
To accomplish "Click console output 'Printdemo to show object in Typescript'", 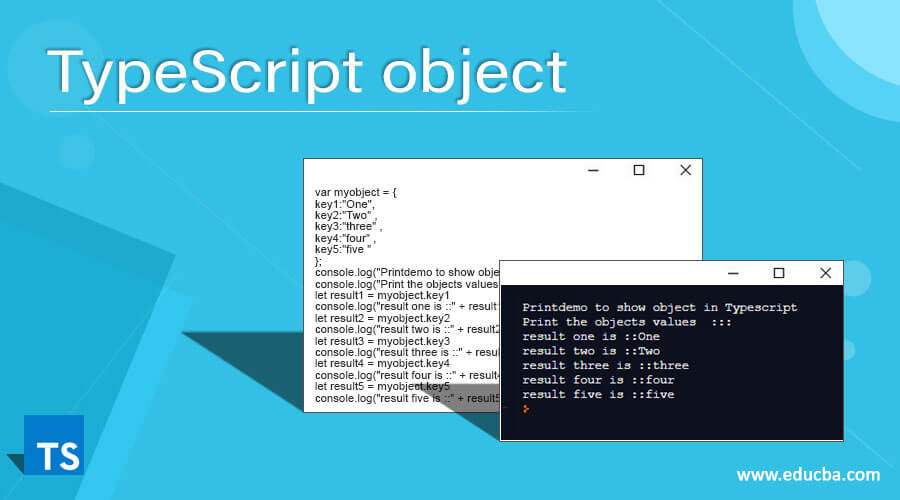I will pos(660,308).
